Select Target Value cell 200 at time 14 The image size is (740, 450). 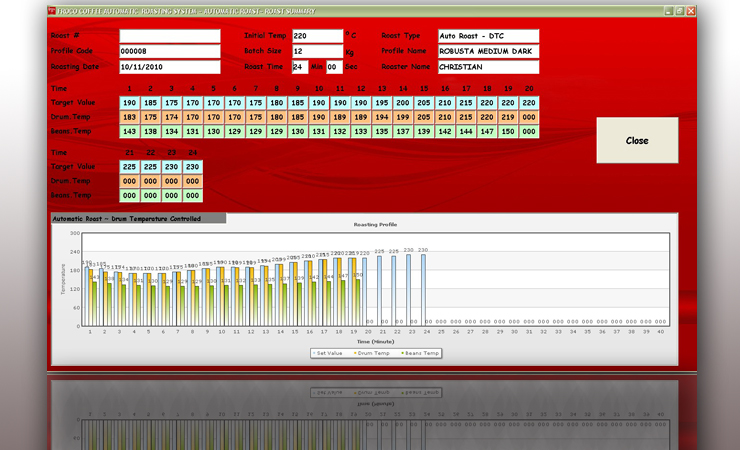click(403, 102)
